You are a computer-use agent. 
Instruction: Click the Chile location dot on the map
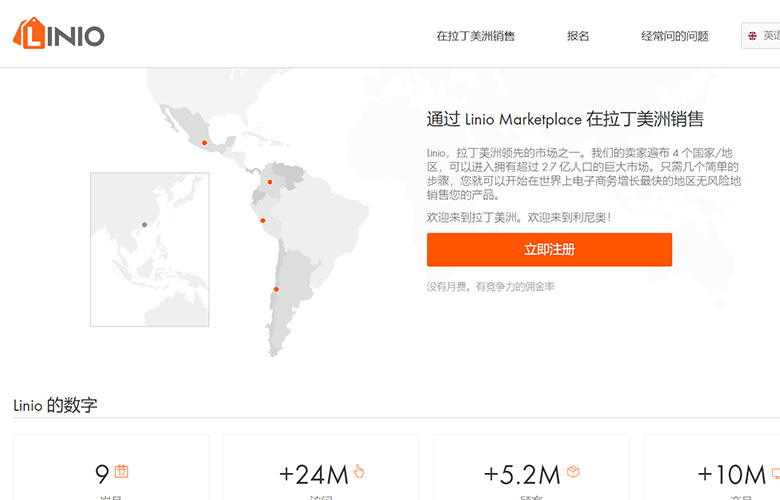click(x=276, y=289)
